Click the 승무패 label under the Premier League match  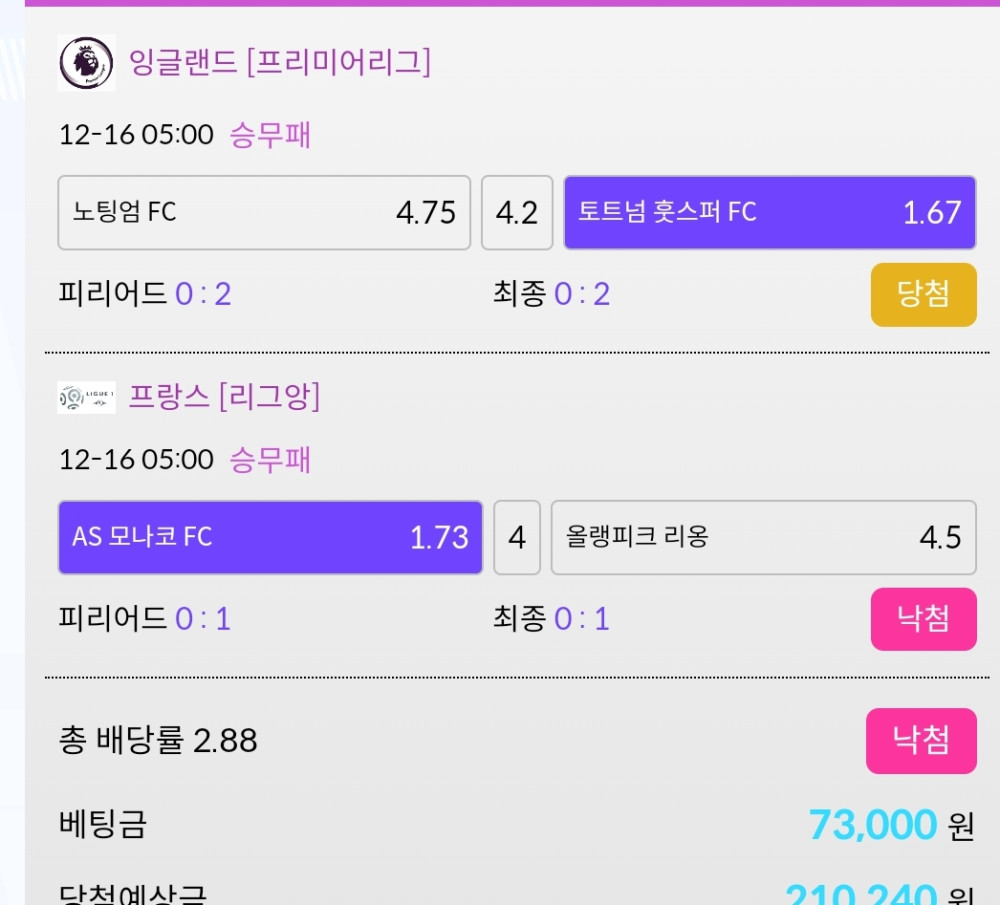(x=270, y=135)
